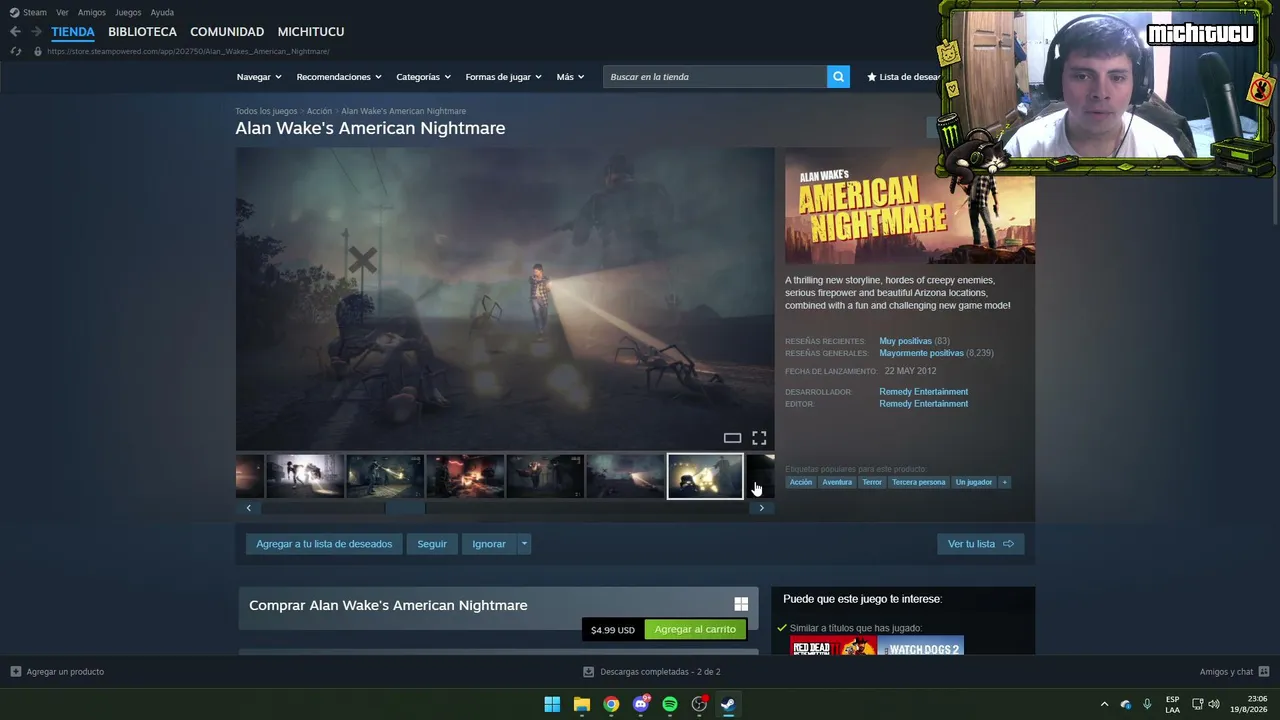Click the Agregar un producto plus icon
The width and height of the screenshot is (1280, 720).
(x=16, y=672)
